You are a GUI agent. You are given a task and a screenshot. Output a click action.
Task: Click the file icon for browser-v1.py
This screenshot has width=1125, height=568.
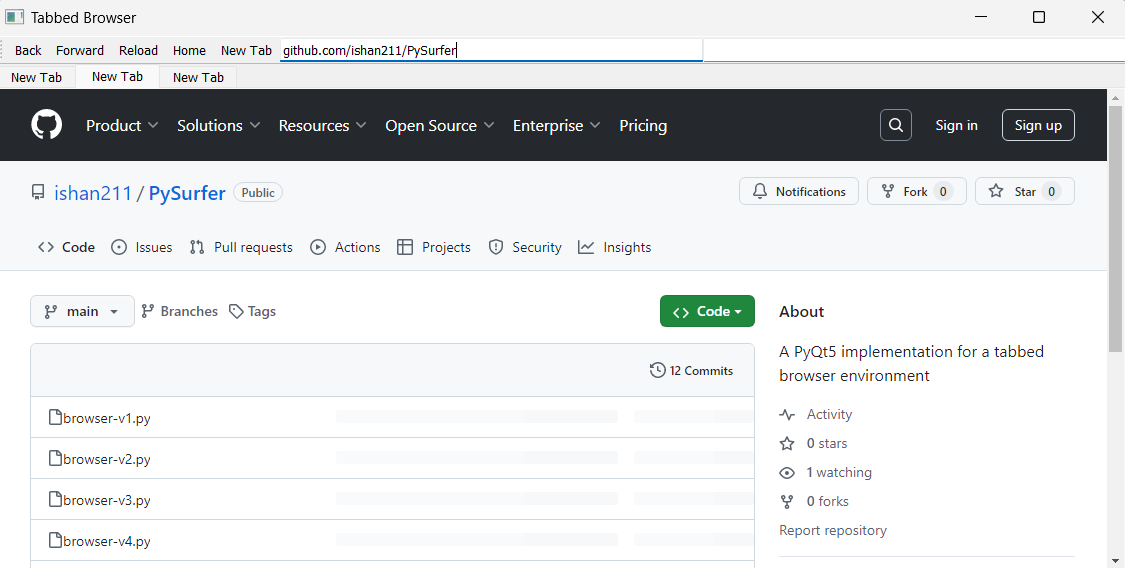click(x=55, y=417)
